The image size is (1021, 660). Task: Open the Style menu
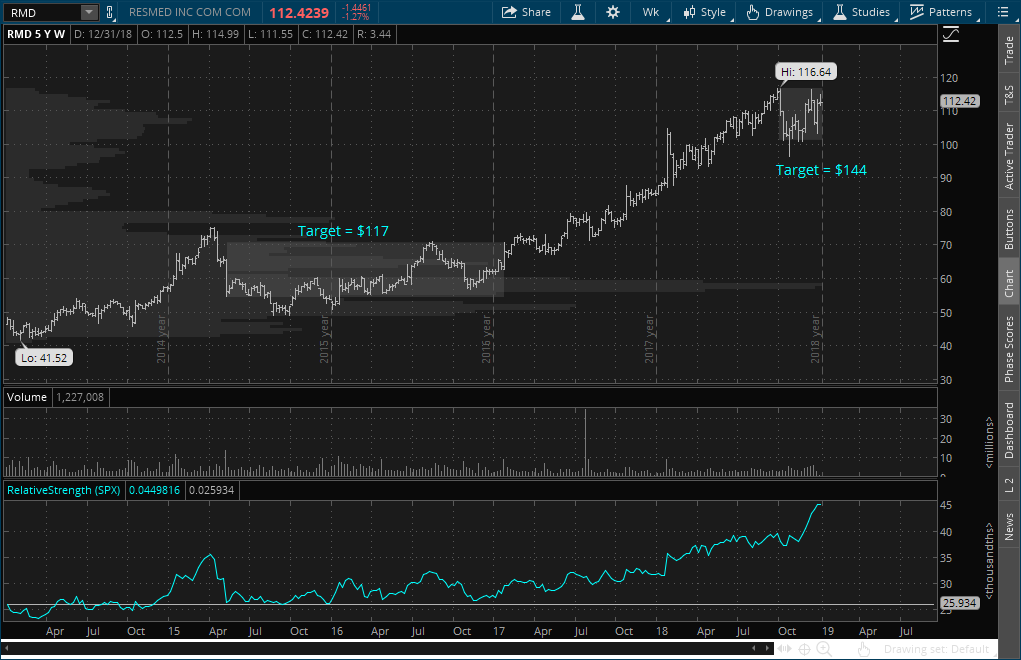(x=705, y=12)
